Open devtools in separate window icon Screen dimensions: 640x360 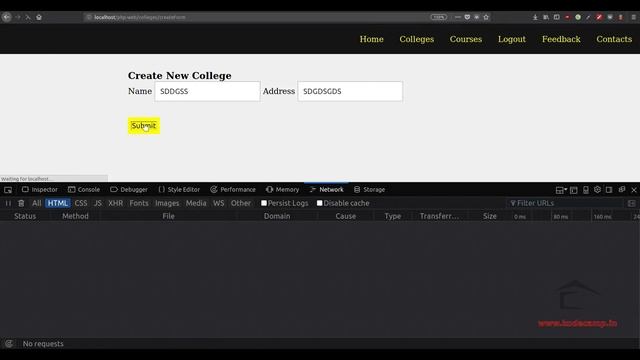pyautogui.click(x=622, y=190)
